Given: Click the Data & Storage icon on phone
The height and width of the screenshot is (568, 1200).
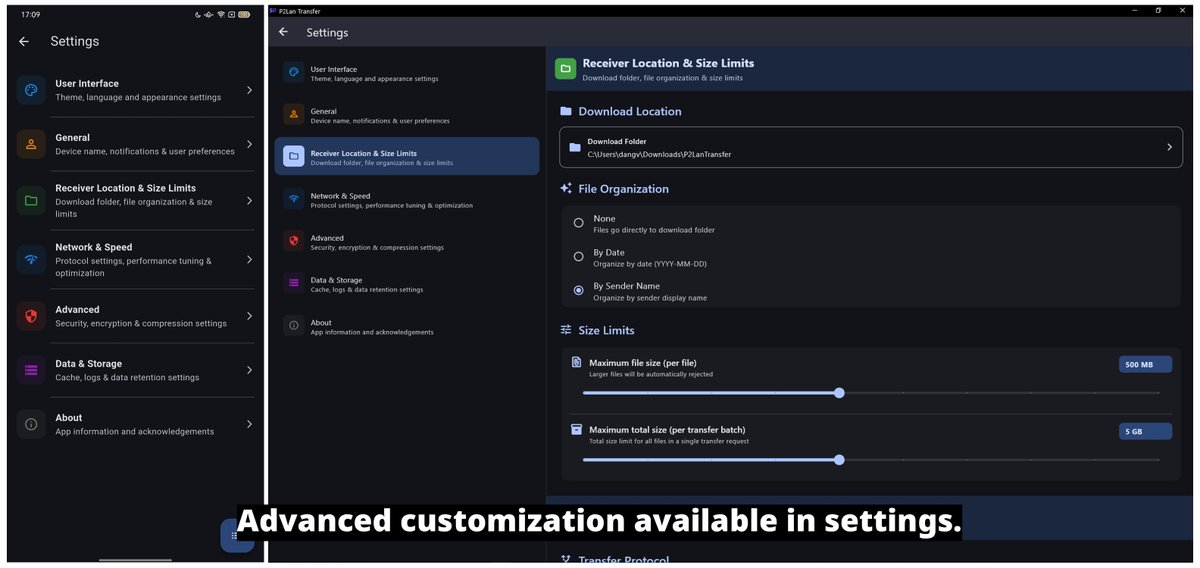Looking at the screenshot, I should click(x=31, y=370).
